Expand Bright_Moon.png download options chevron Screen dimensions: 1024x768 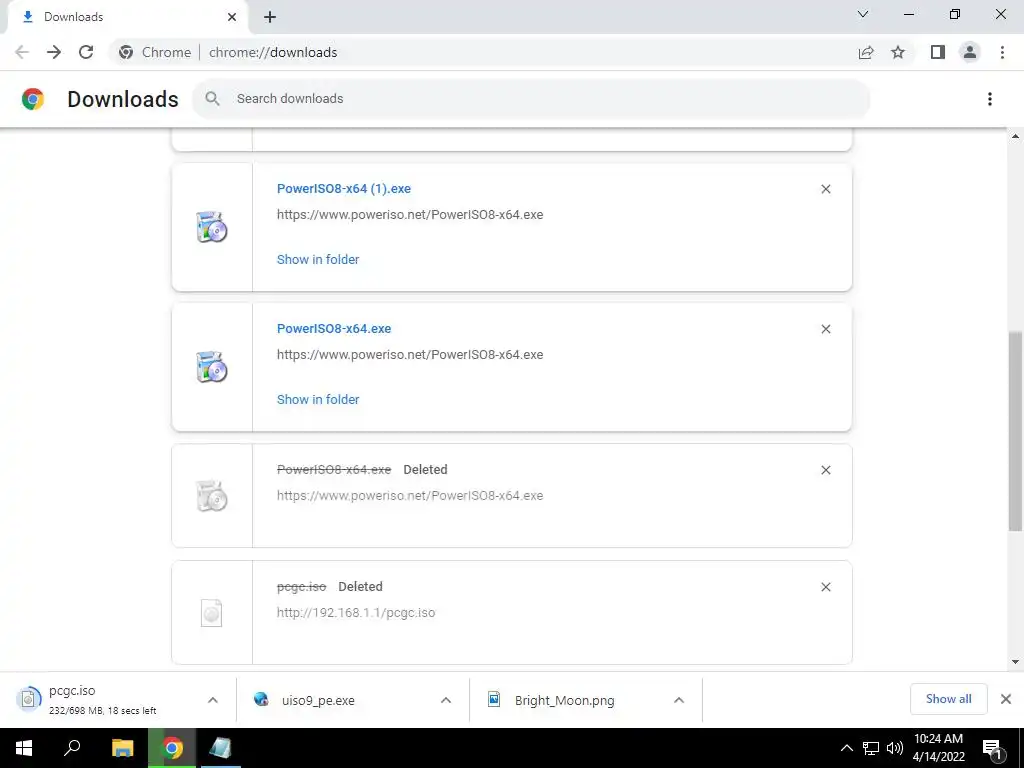point(679,700)
